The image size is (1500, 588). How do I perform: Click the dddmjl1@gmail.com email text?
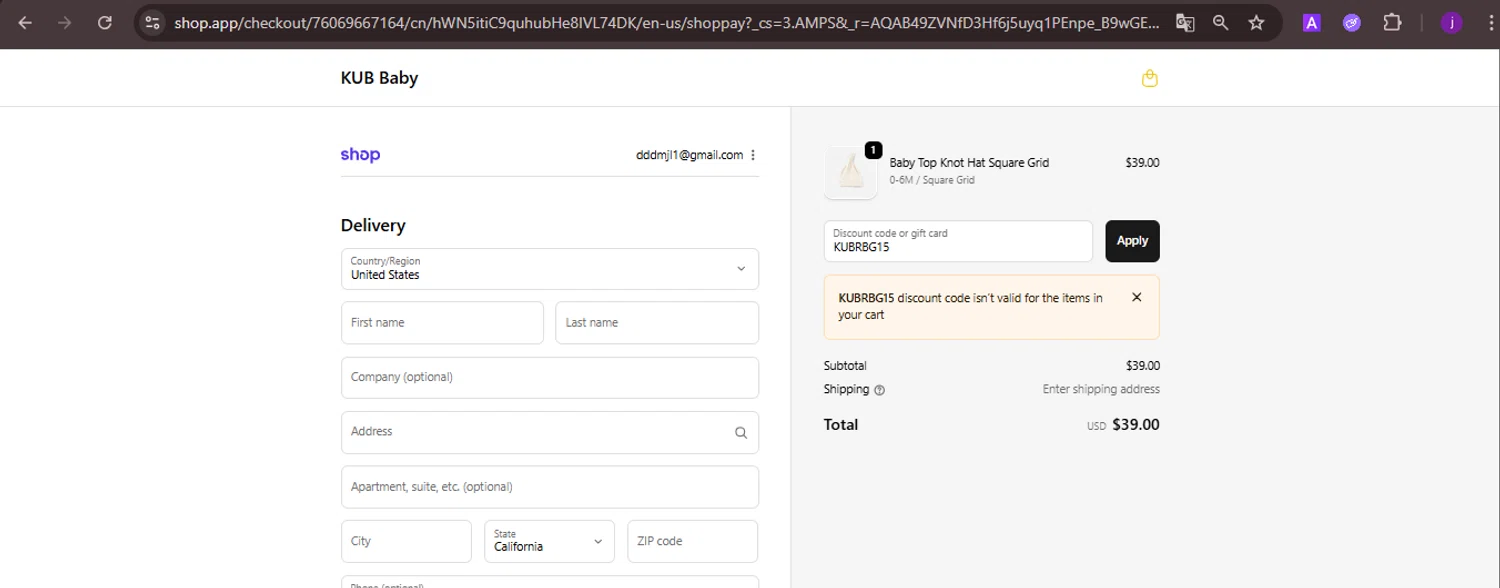pyautogui.click(x=689, y=155)
